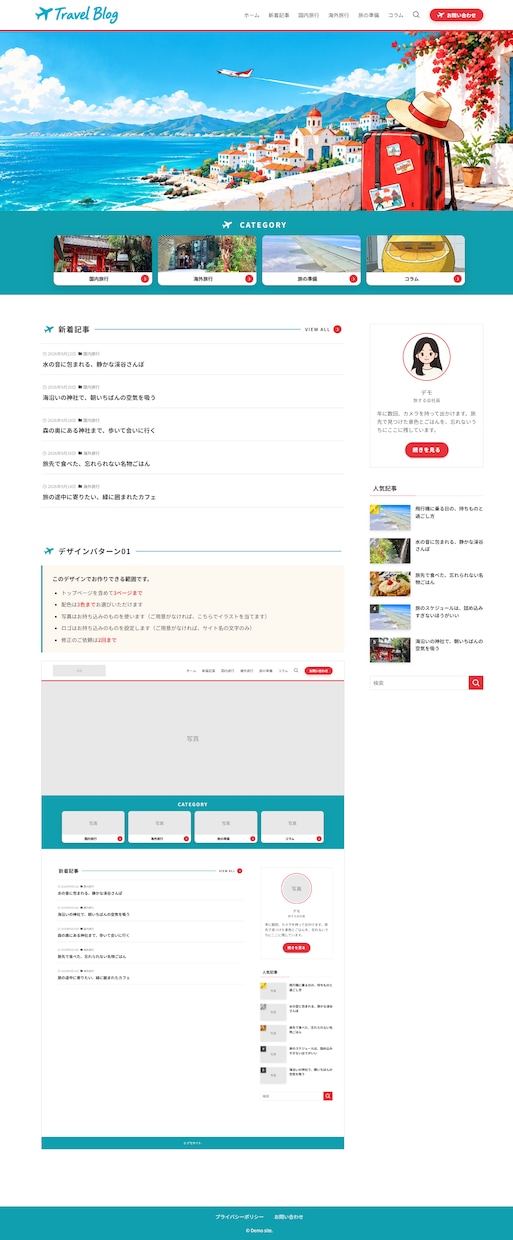Select 海外旅行 in the top navigation
The width and height of the screenshot is (513, 1240).
pyautogui.click(x=339, y=15)
